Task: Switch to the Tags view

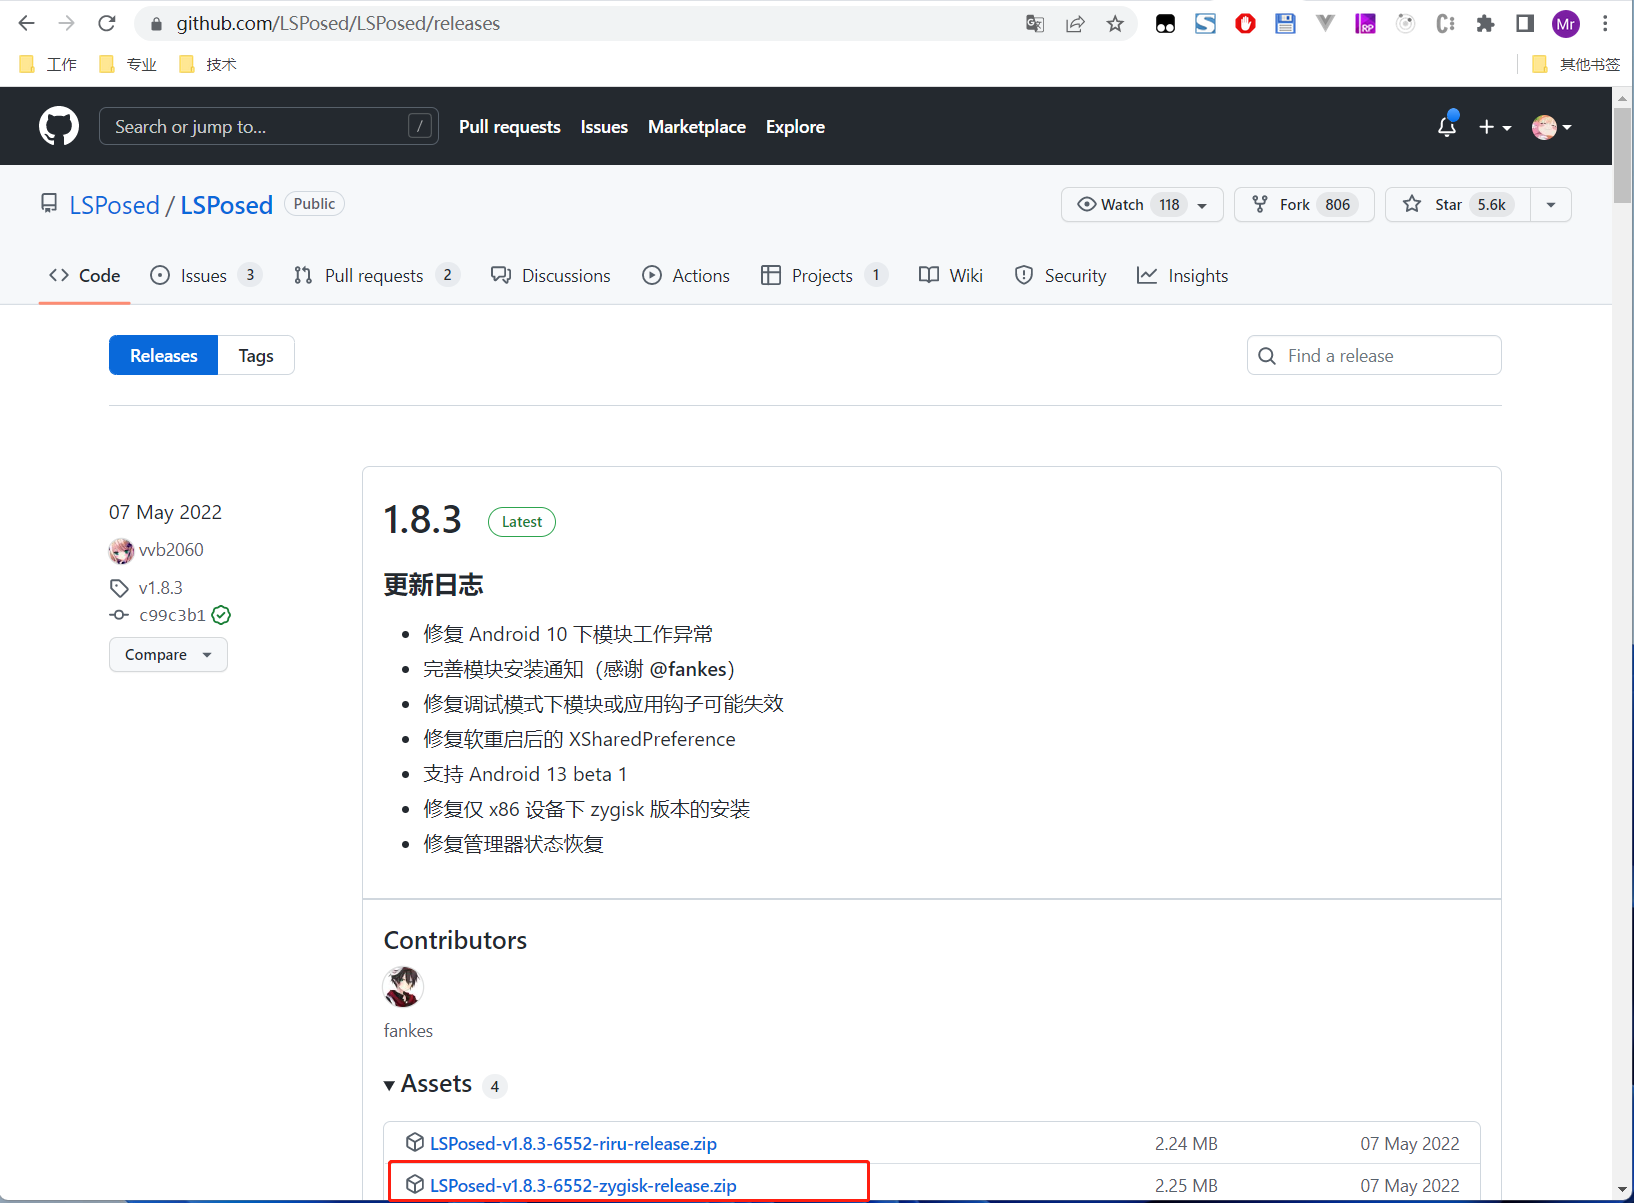Action: [256, 355]
